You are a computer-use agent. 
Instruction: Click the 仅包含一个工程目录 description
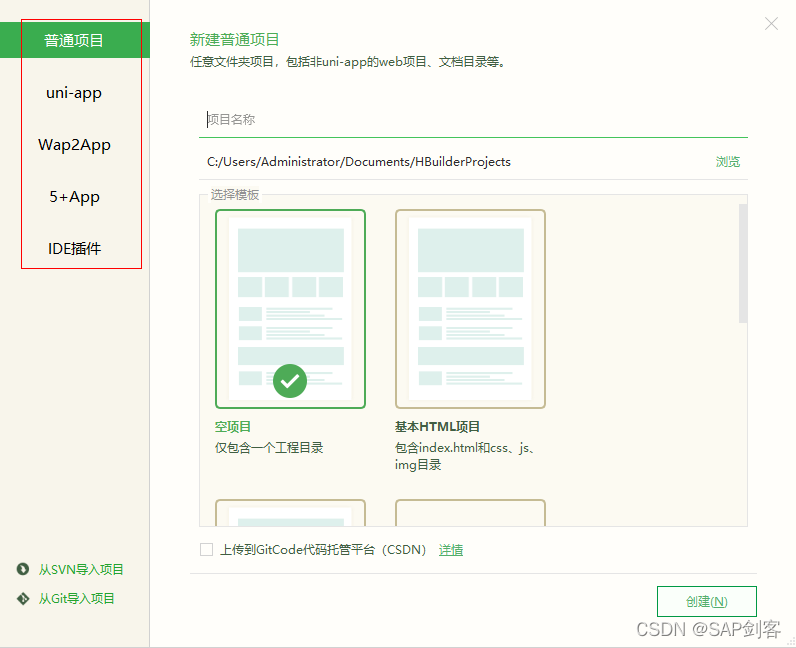pyautogui.click(x=269, y=447)
